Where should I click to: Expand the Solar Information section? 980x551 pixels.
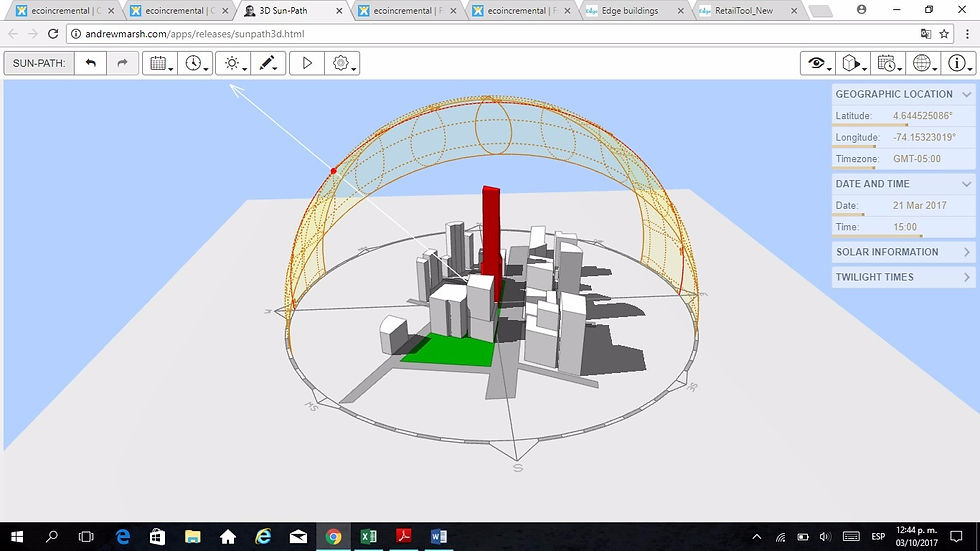coord(903,252)
